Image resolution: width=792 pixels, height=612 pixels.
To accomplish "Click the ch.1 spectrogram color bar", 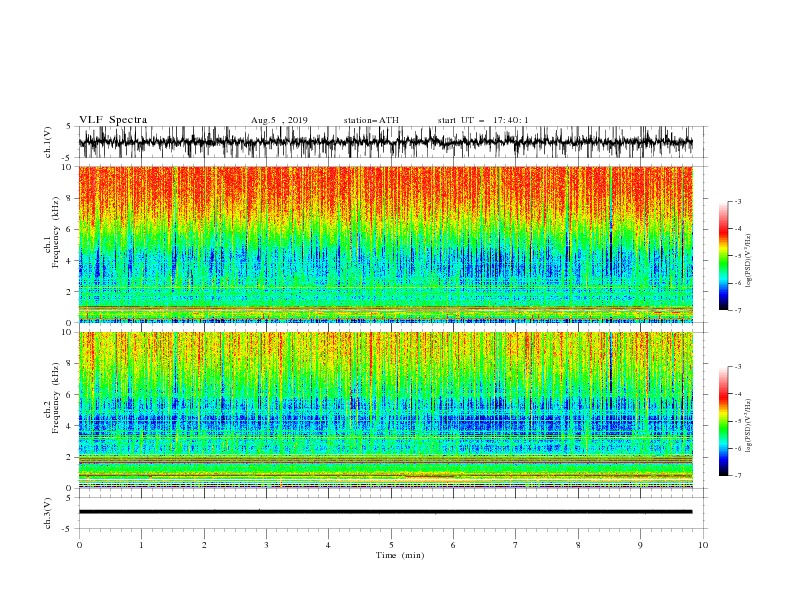I will 724,256.
